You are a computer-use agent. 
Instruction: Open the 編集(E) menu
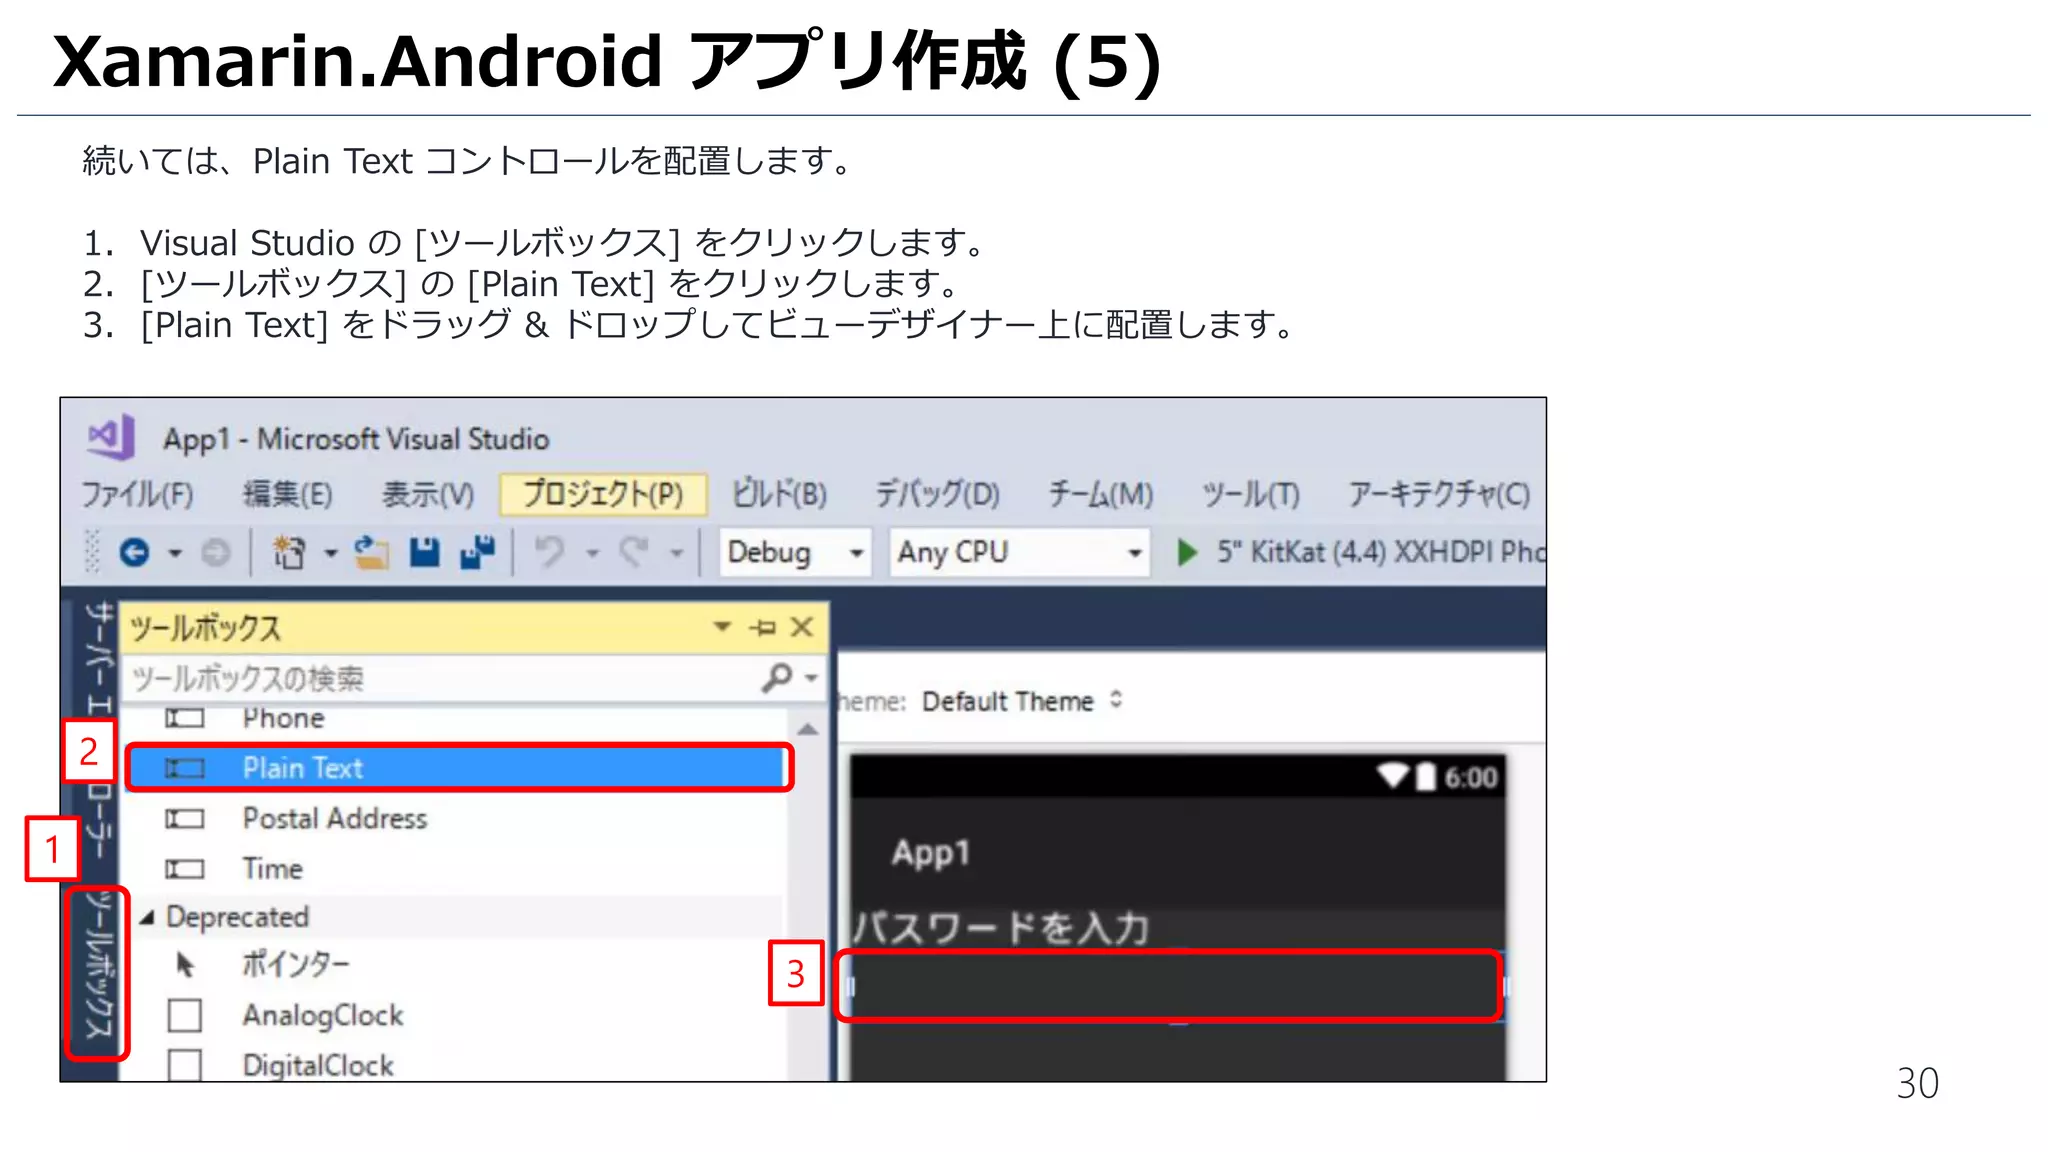coord(287,494)
